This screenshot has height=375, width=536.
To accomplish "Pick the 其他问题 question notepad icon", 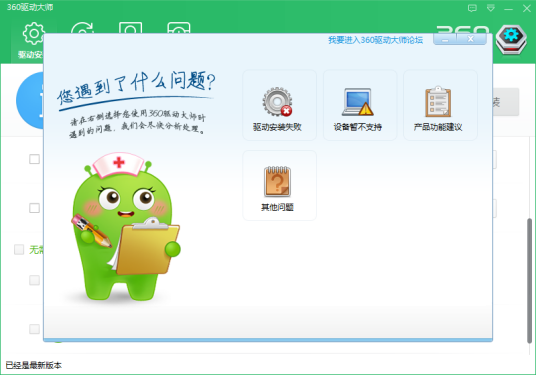I will tap(277, 182).
